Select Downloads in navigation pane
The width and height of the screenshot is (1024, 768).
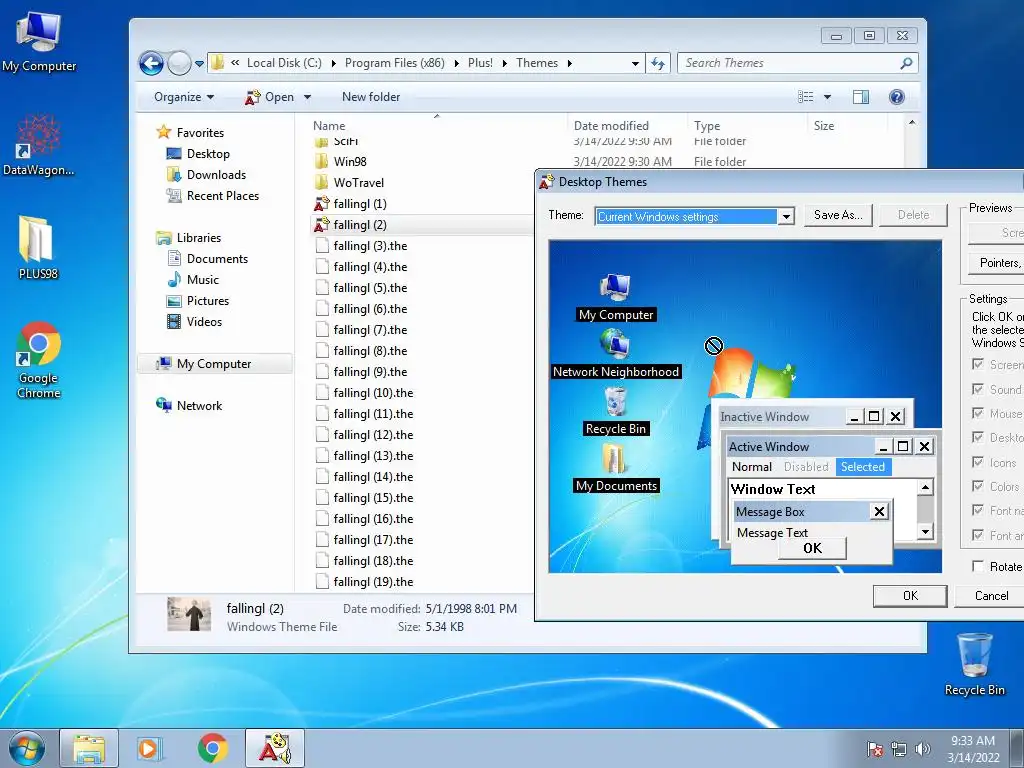click(206, 175)
